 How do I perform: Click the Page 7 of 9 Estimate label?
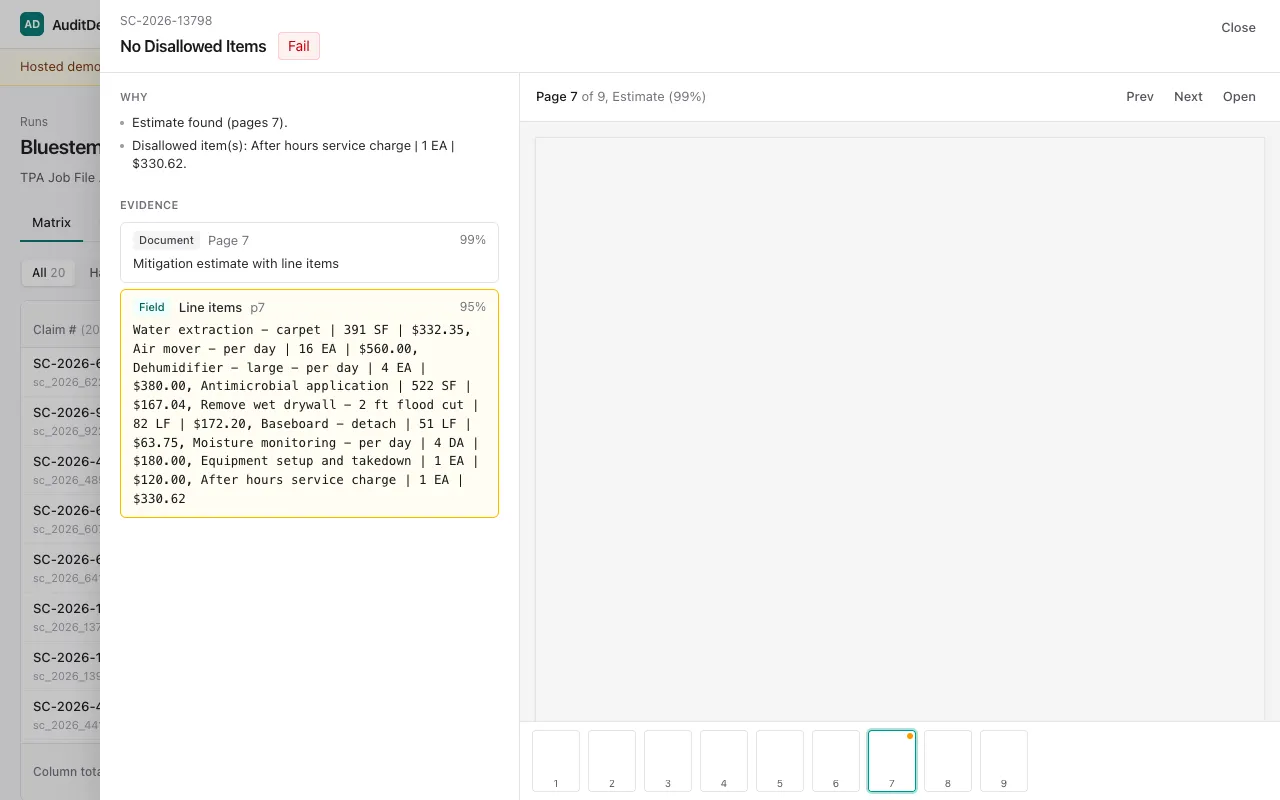pyautogui.click(x=621, y=97)
